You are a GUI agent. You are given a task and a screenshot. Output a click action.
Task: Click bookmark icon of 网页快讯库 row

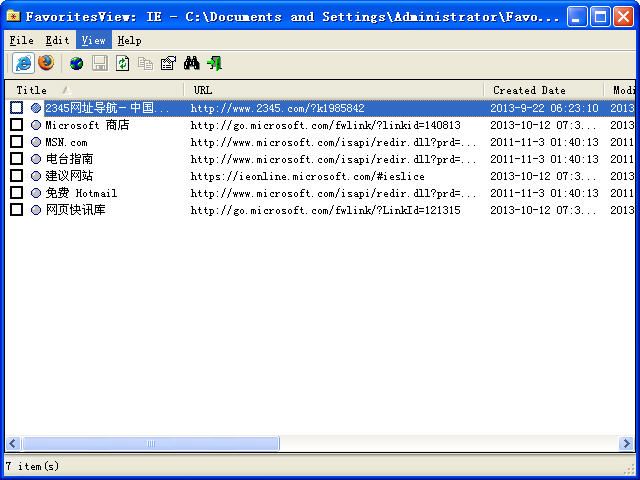(x=36, y=210)
